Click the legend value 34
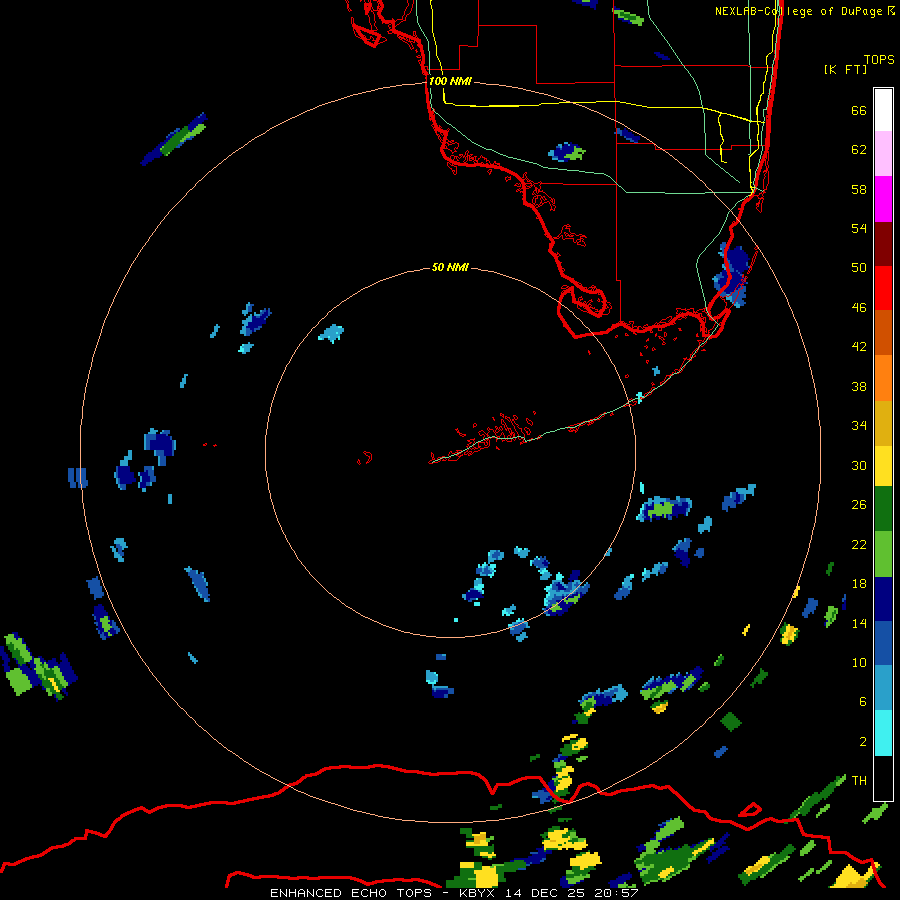The image size is (900, 900). click(859, 425)
